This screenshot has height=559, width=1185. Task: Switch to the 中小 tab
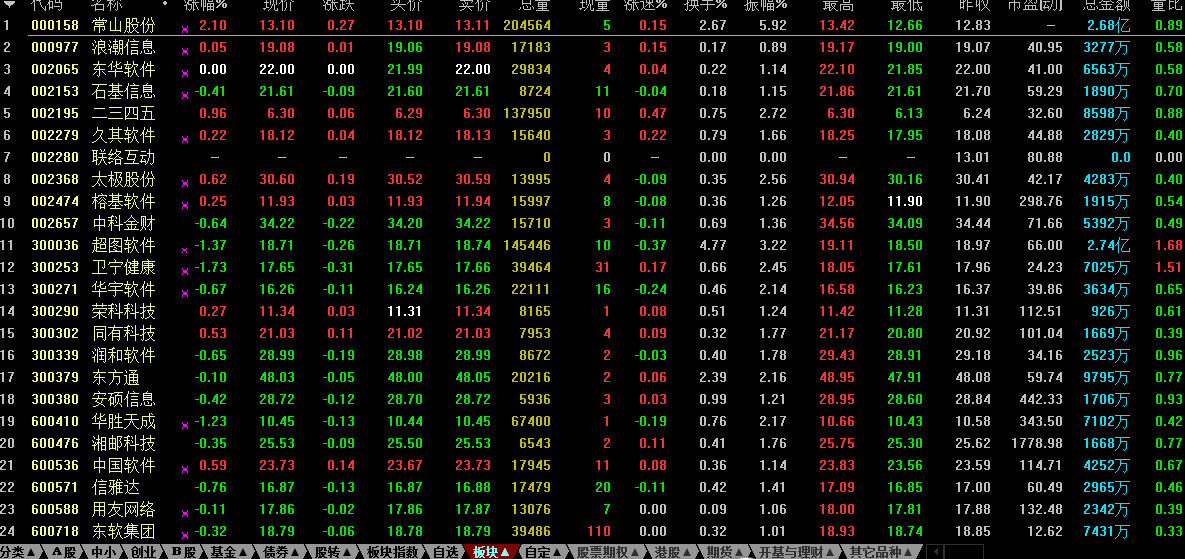(x=104, y=552)
